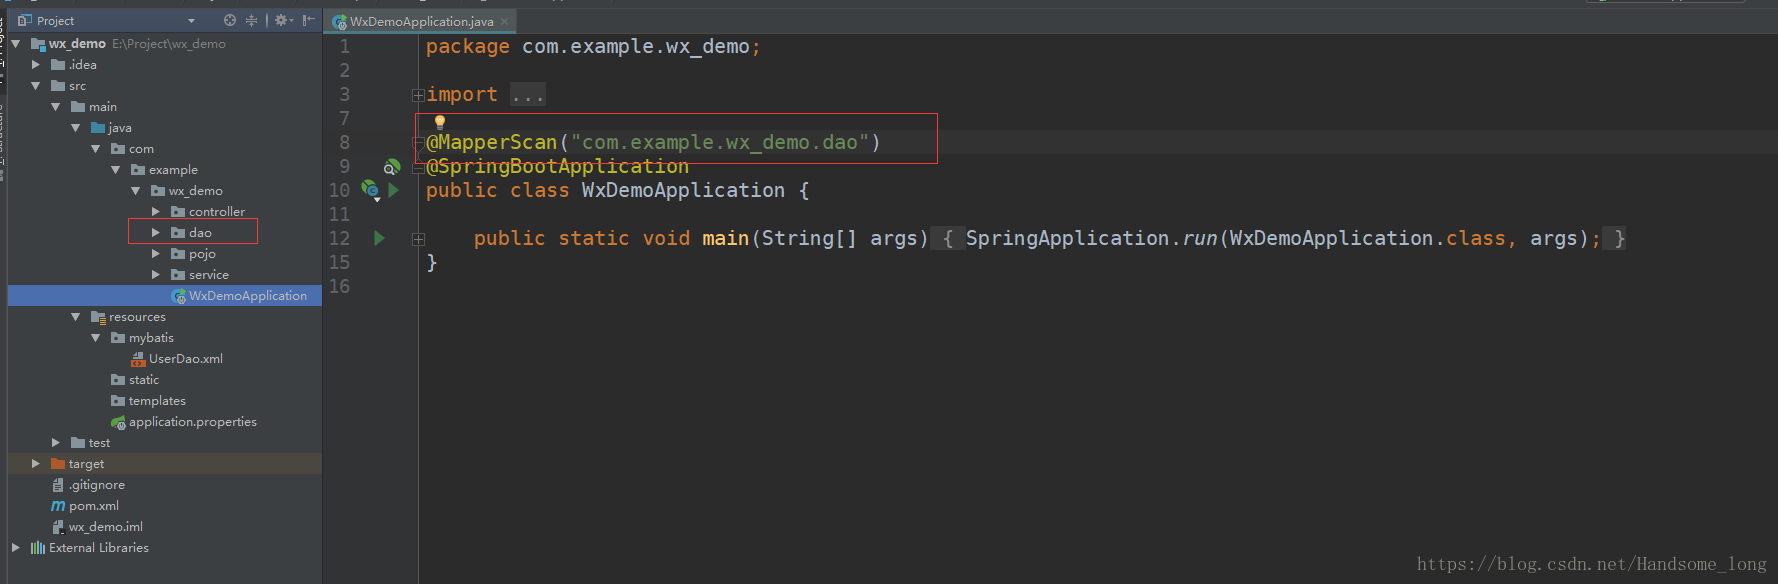Expand the .idea folder arrow

(36, 65)
